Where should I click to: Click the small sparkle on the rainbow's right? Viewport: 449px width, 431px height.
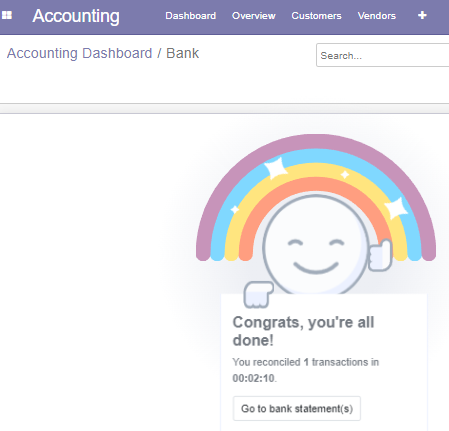(x=345, y=174)
